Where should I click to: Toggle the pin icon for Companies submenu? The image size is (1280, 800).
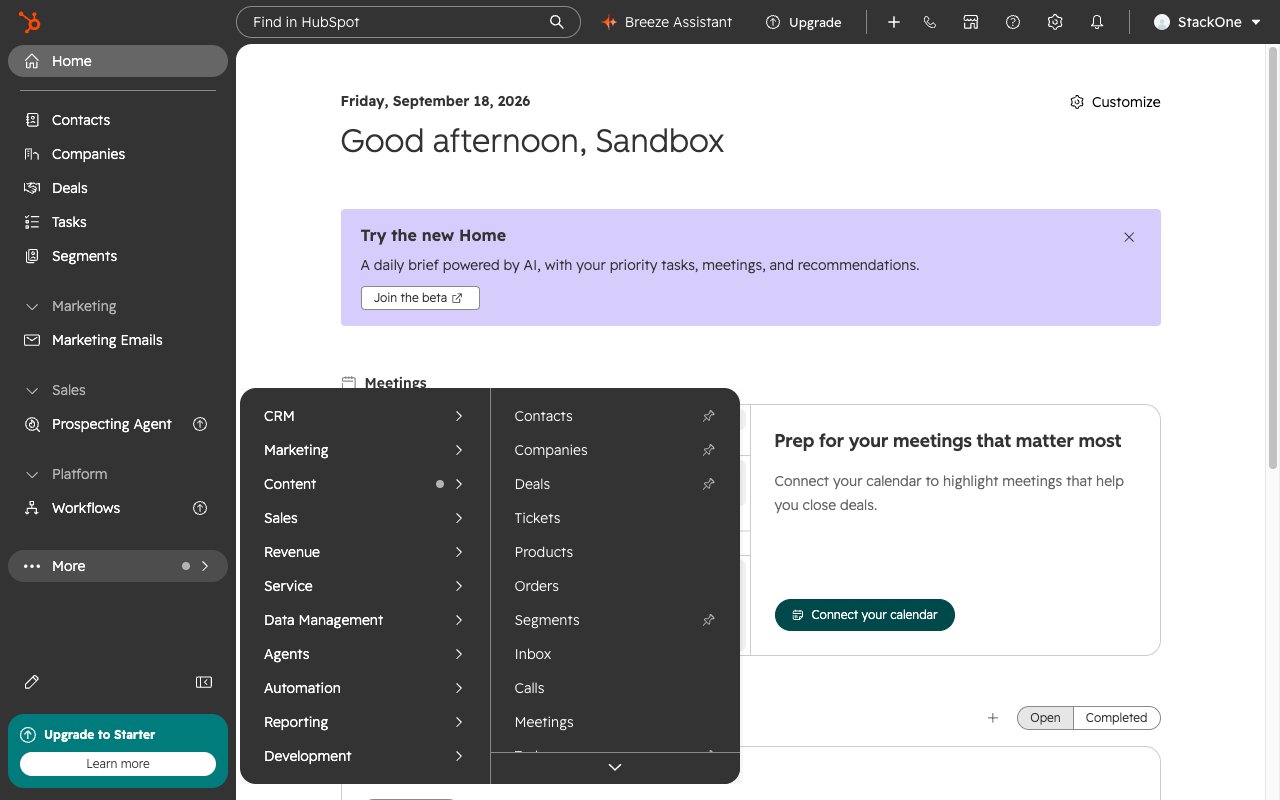tap(708, 450)
